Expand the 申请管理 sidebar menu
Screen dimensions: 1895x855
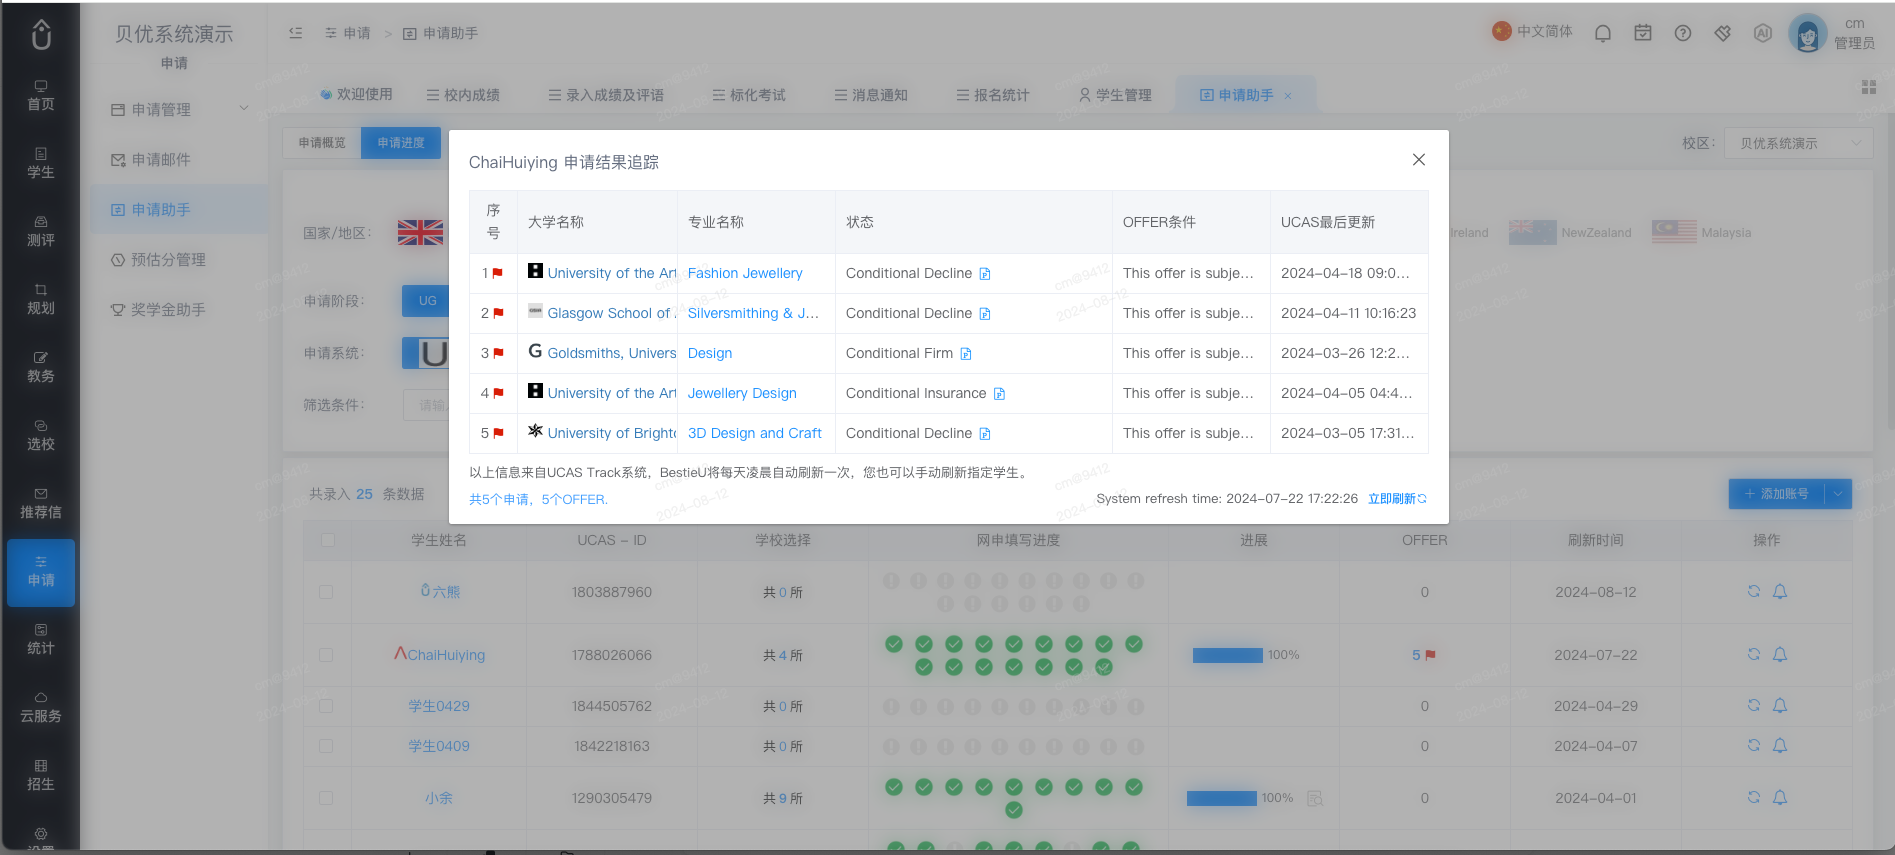[180, 109]
